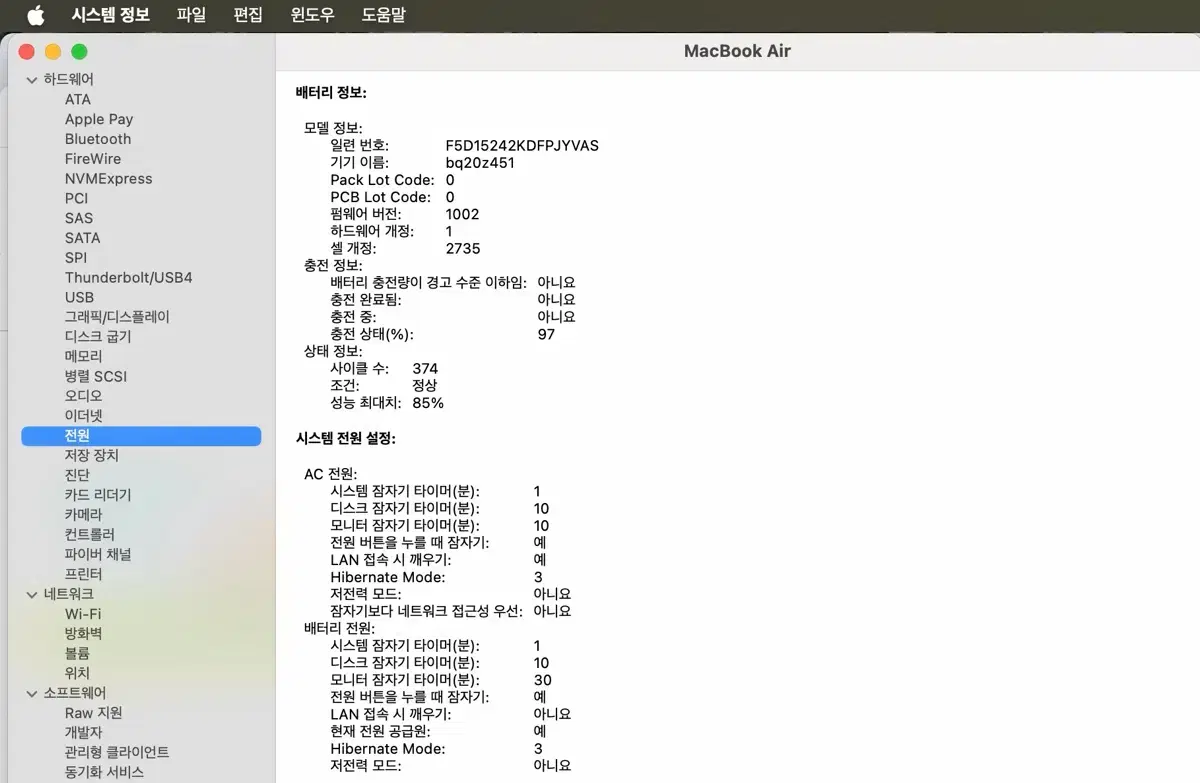Viewport: 1200px width, 783px height.
Task: Zoom window with the green button
Action: pyautogui.click(x=79, y=52)
